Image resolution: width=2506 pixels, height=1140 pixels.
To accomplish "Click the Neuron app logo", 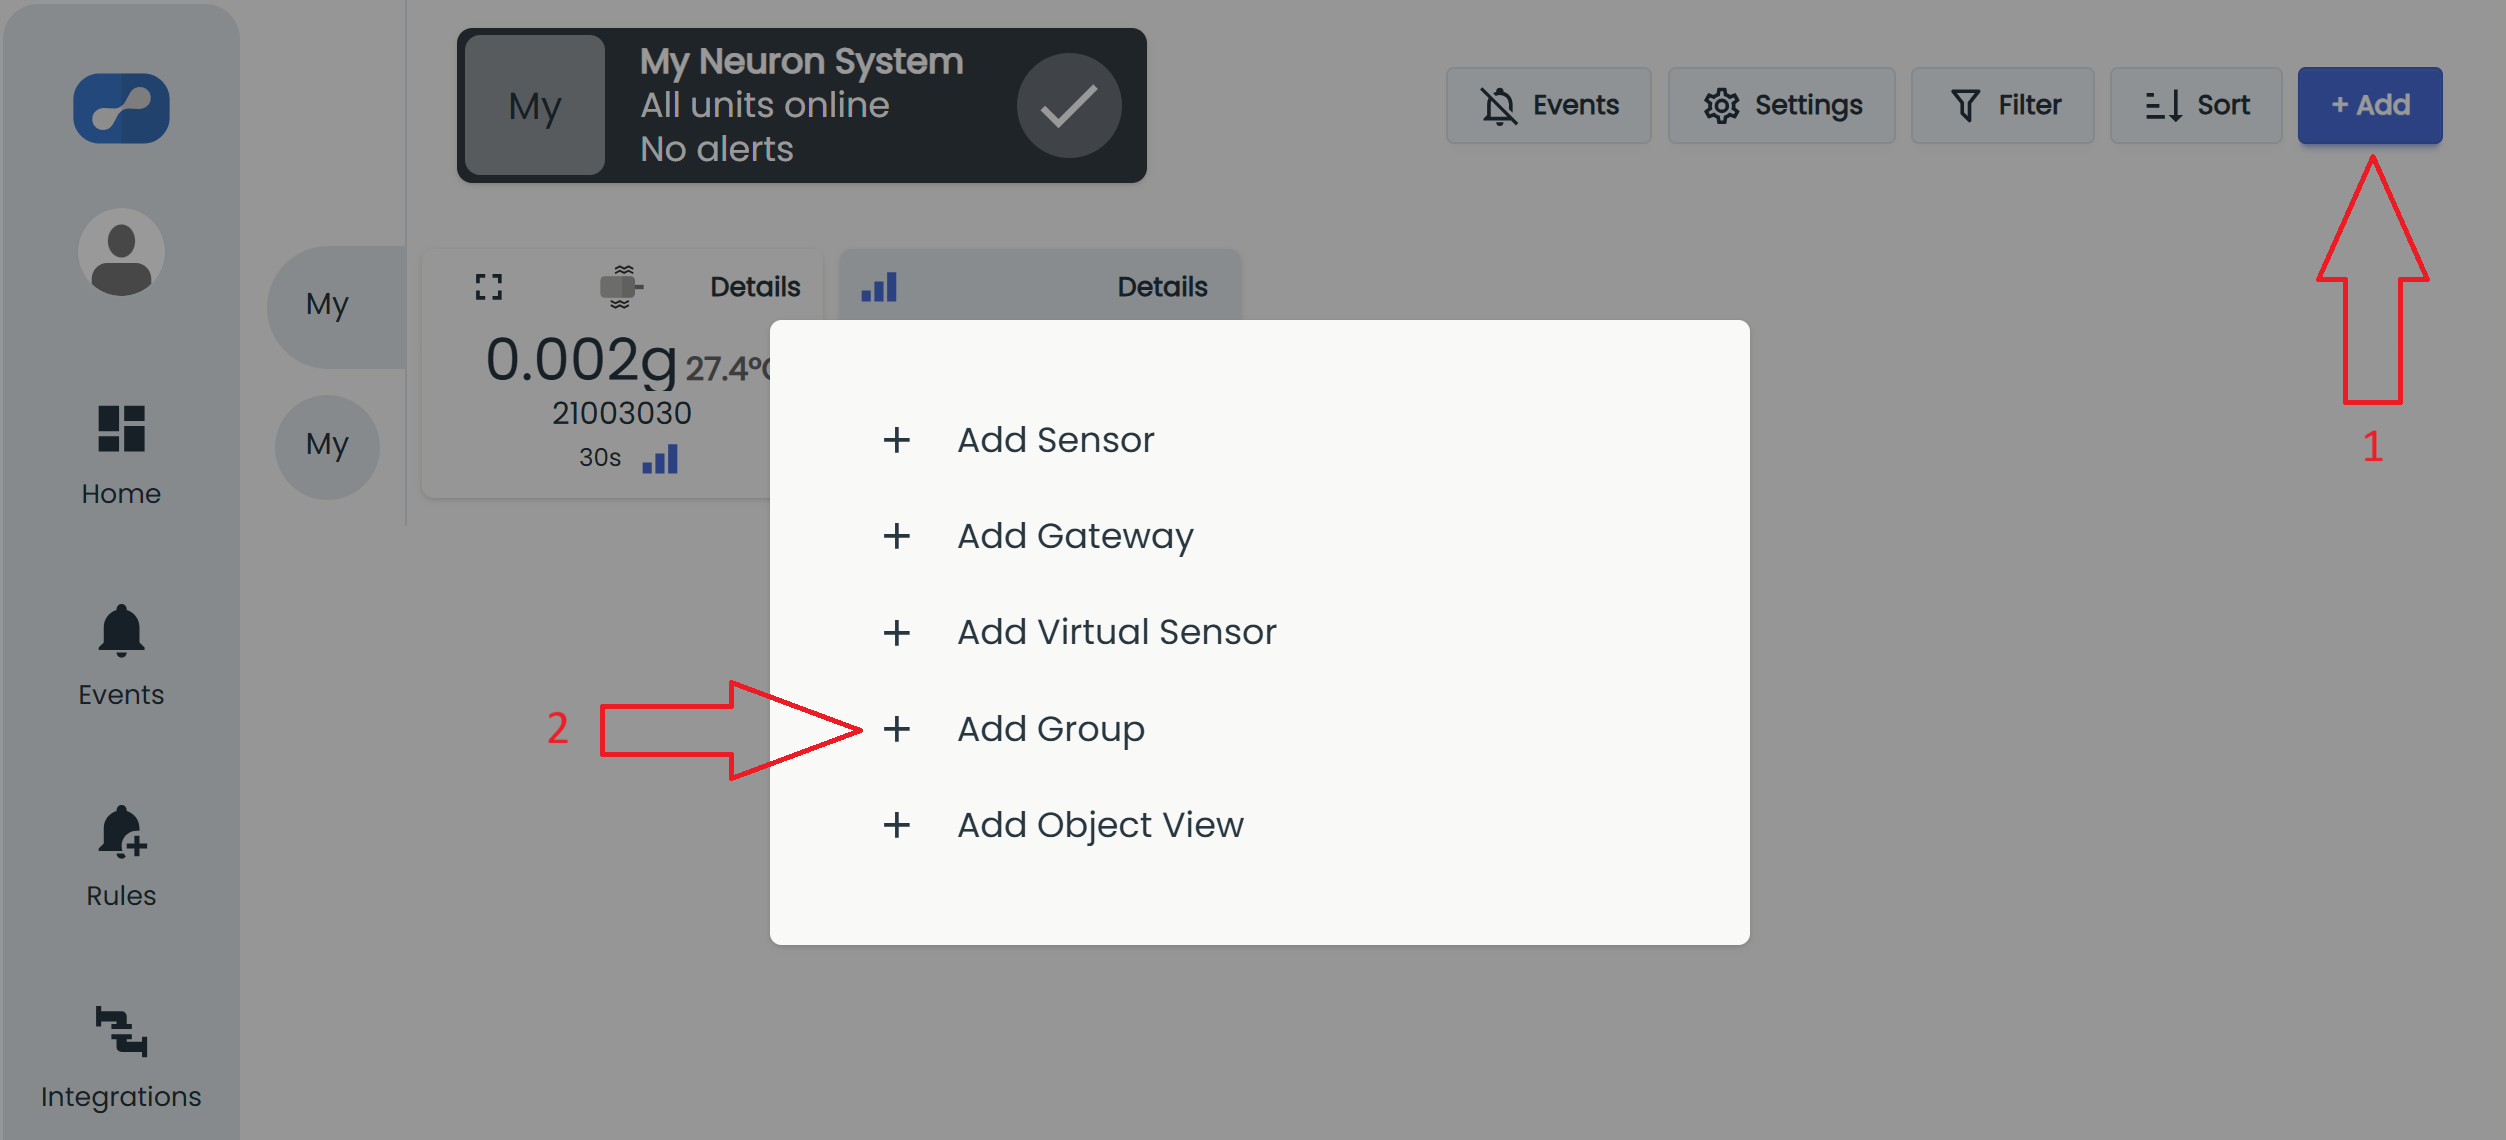I will click(121, 108).
